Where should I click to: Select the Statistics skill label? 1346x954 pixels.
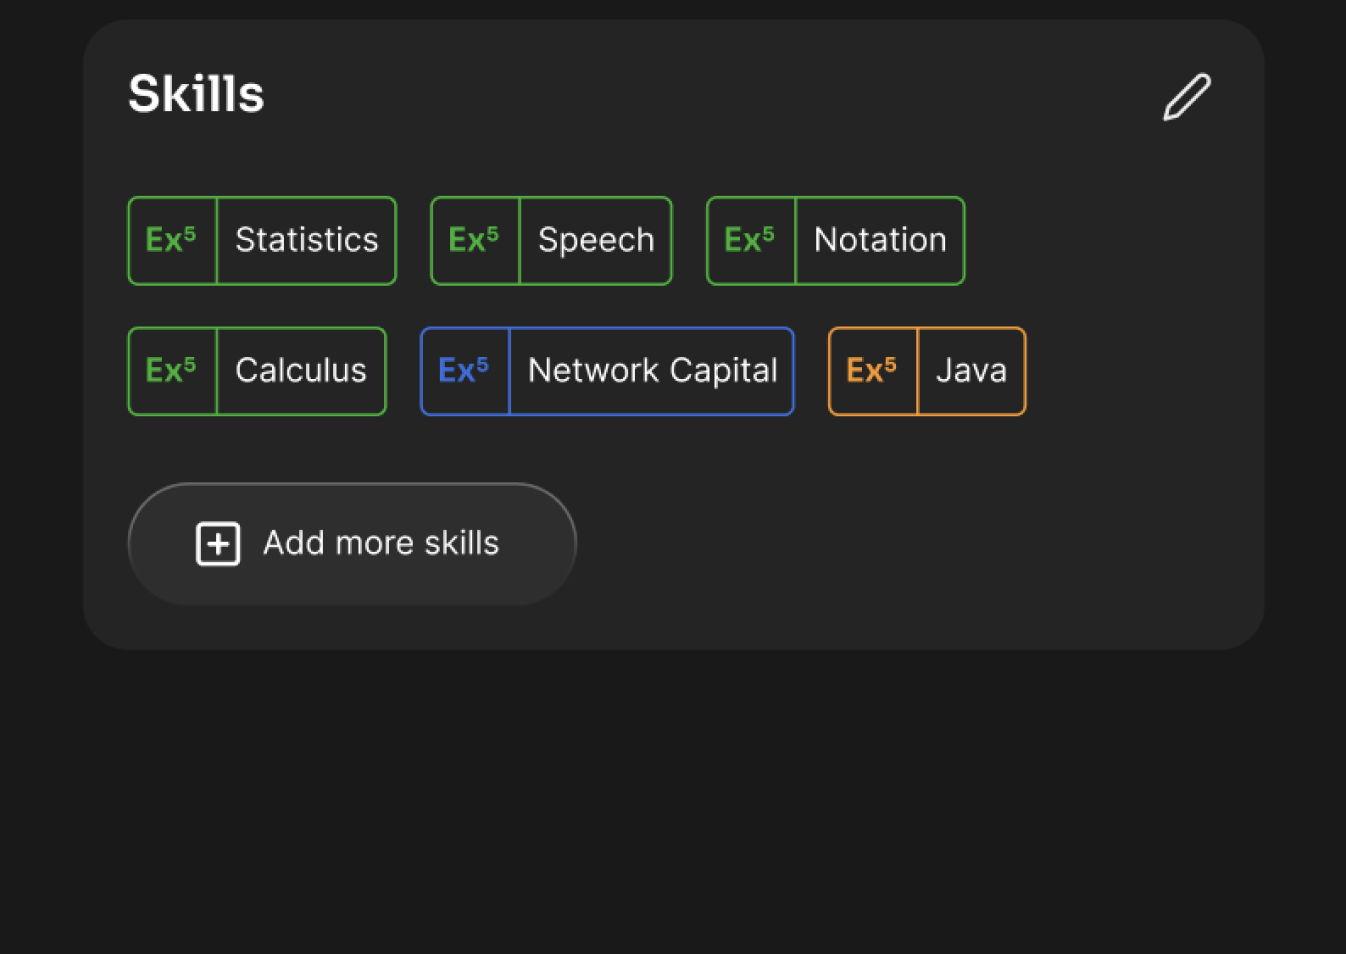point(306,241)
